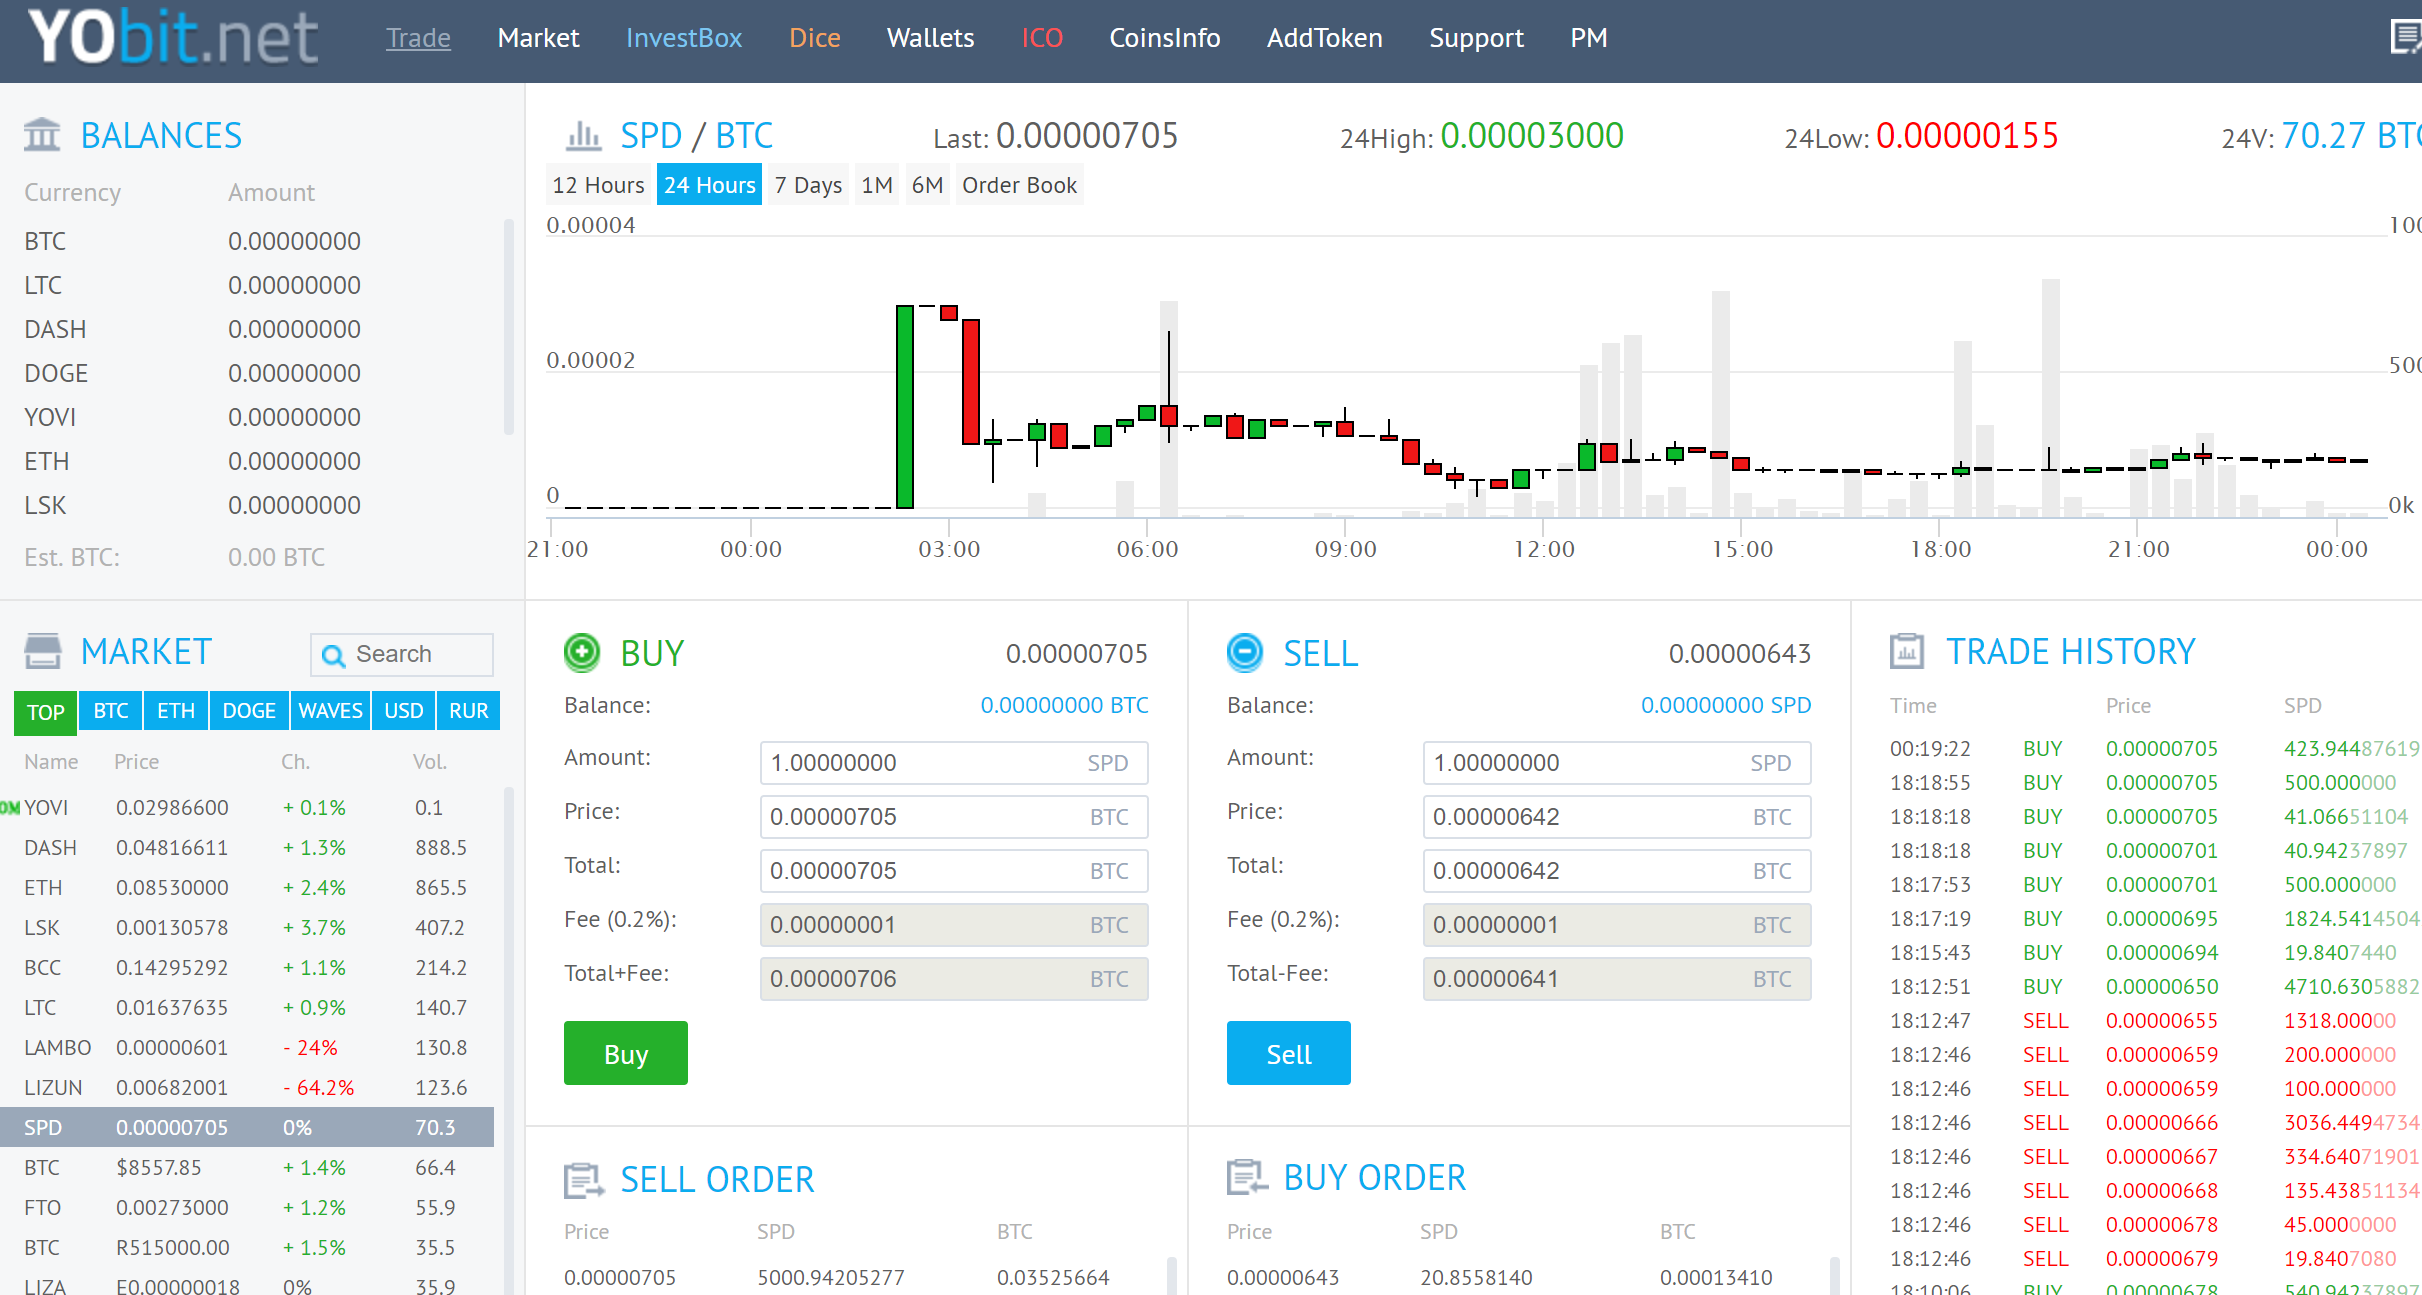
Task: Select the DOGE market tab
Action: 249,711
